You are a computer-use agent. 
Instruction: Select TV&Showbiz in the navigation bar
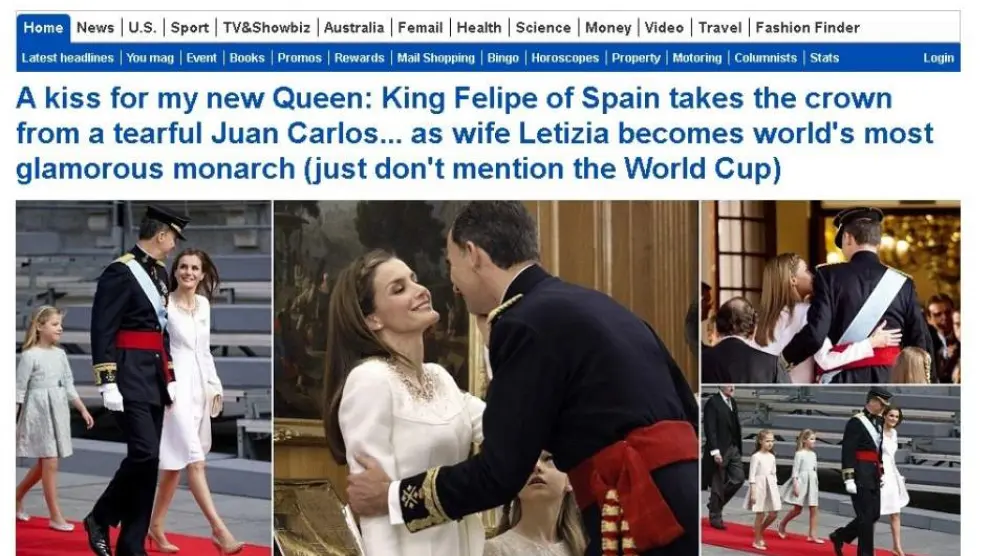click(266, 28)
